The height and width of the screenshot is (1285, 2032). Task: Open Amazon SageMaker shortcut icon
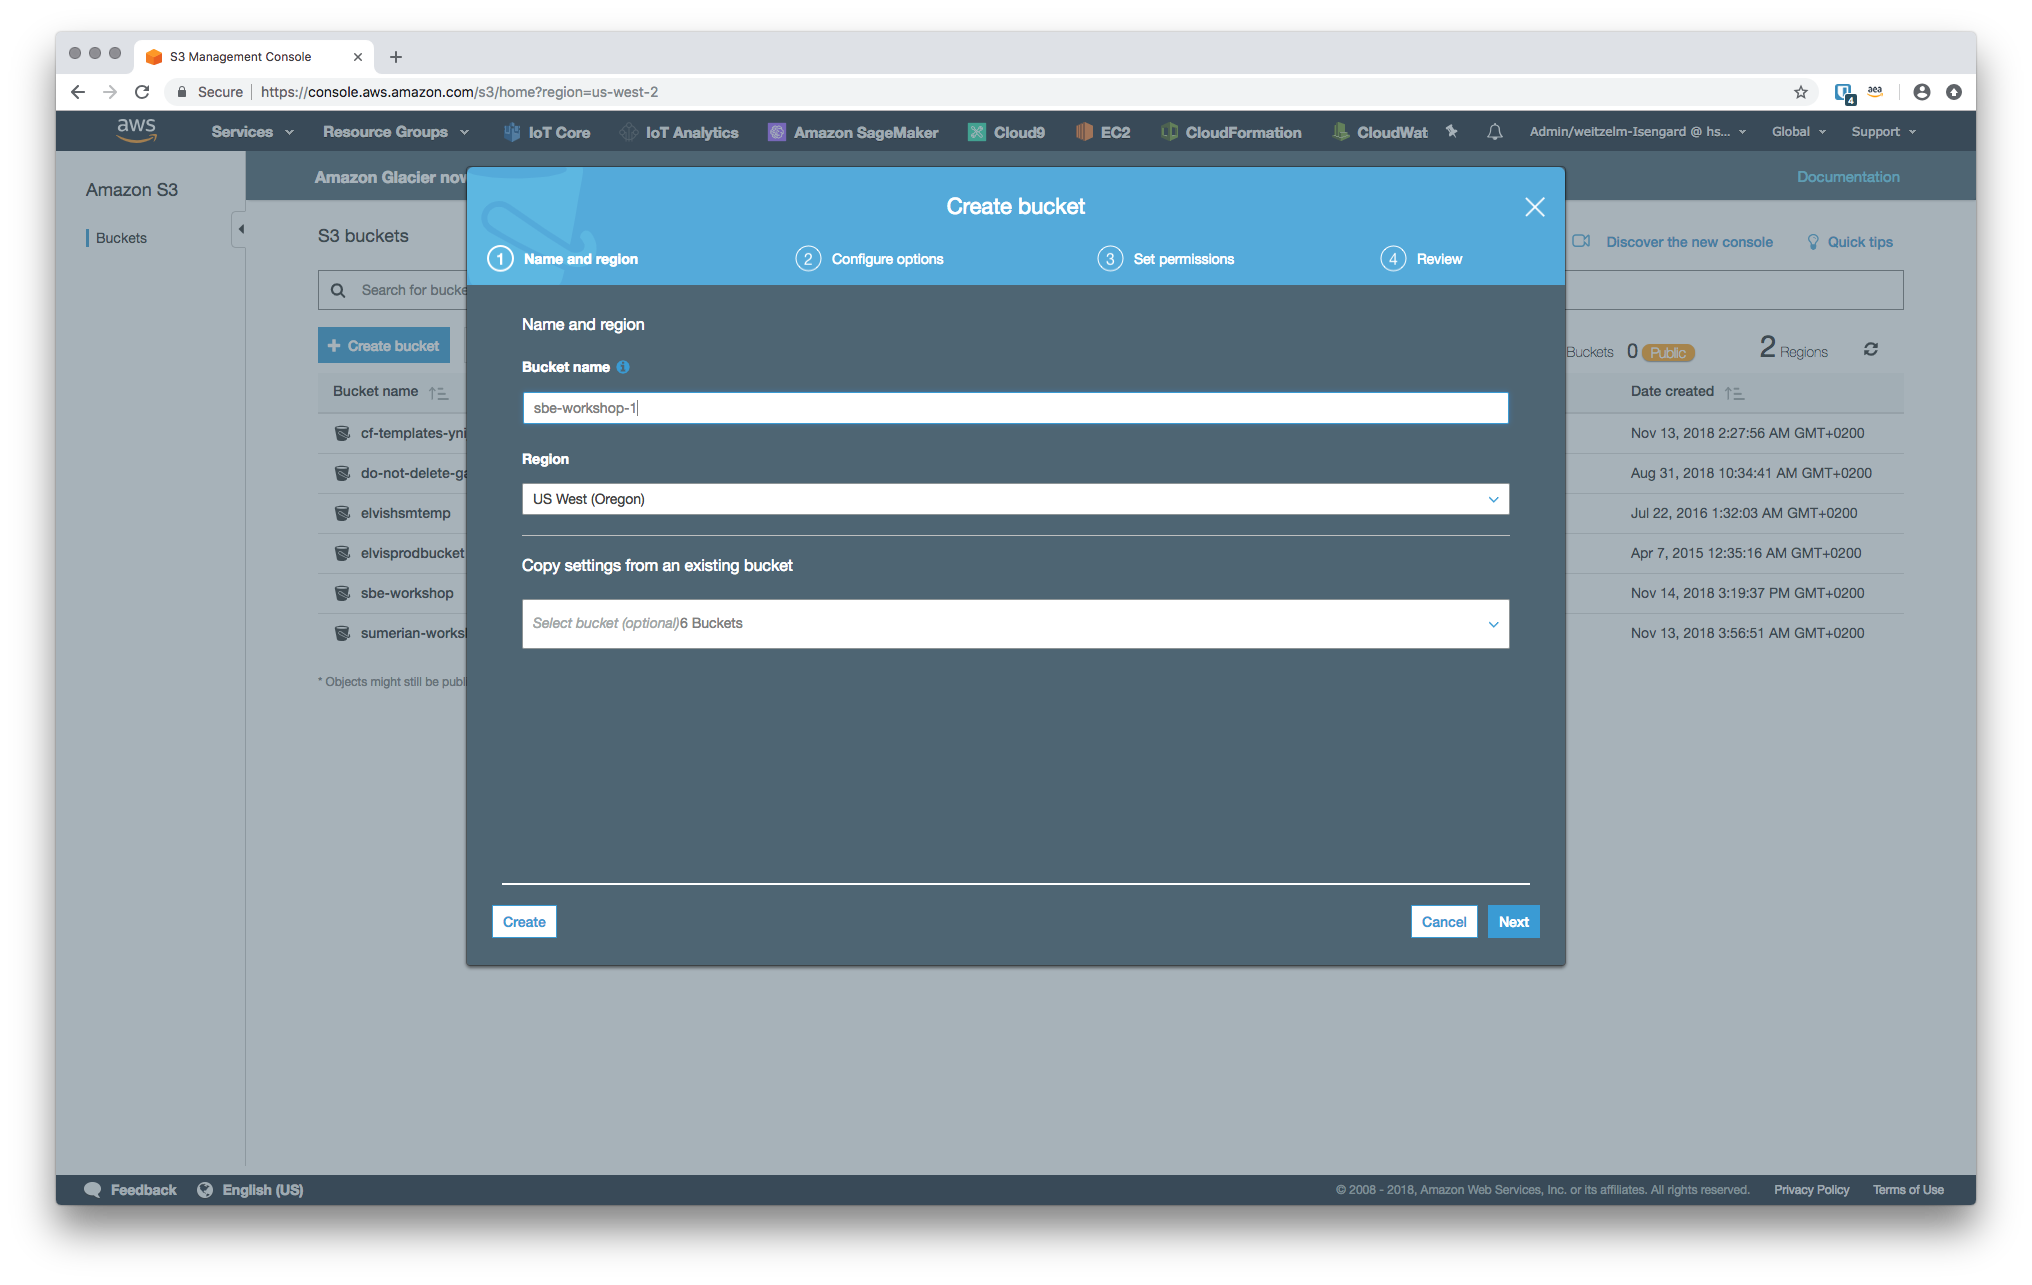tap(776, 132)
